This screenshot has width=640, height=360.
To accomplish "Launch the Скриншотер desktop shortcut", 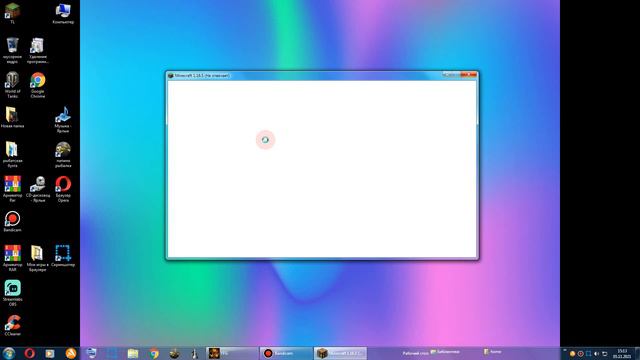I will click(63, 256).
